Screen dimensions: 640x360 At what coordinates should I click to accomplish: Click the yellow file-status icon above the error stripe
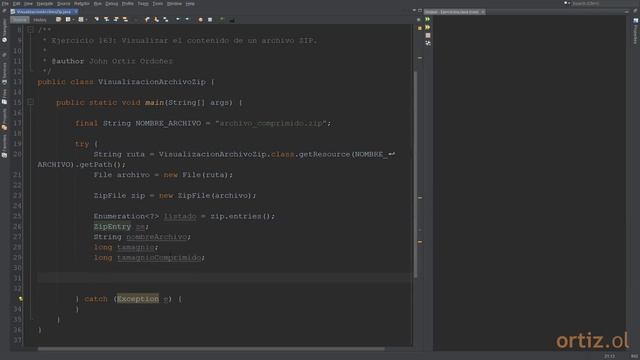click(x=420, y=28)
